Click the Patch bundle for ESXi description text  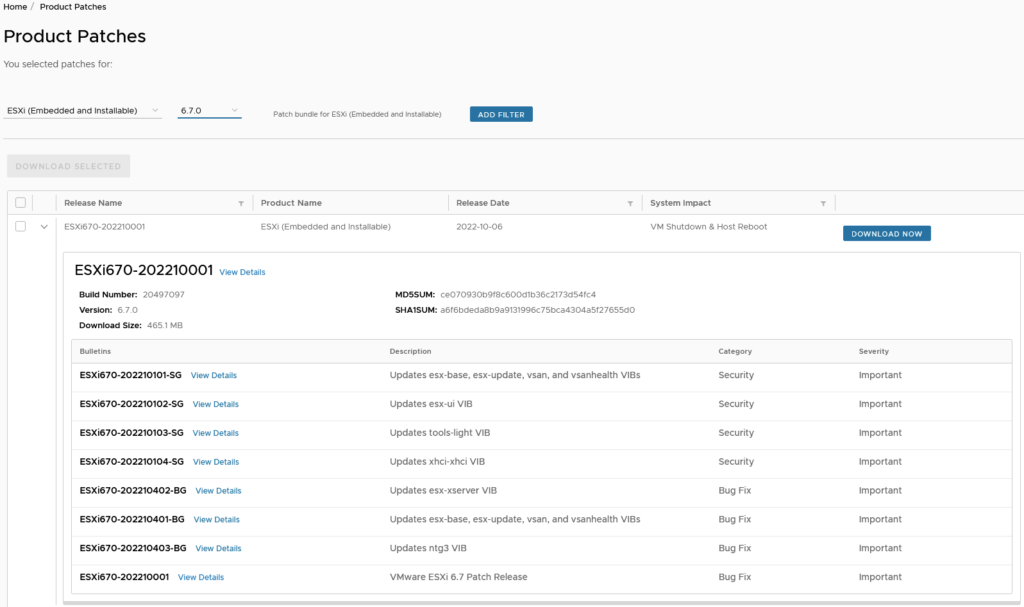coord(357,114)
